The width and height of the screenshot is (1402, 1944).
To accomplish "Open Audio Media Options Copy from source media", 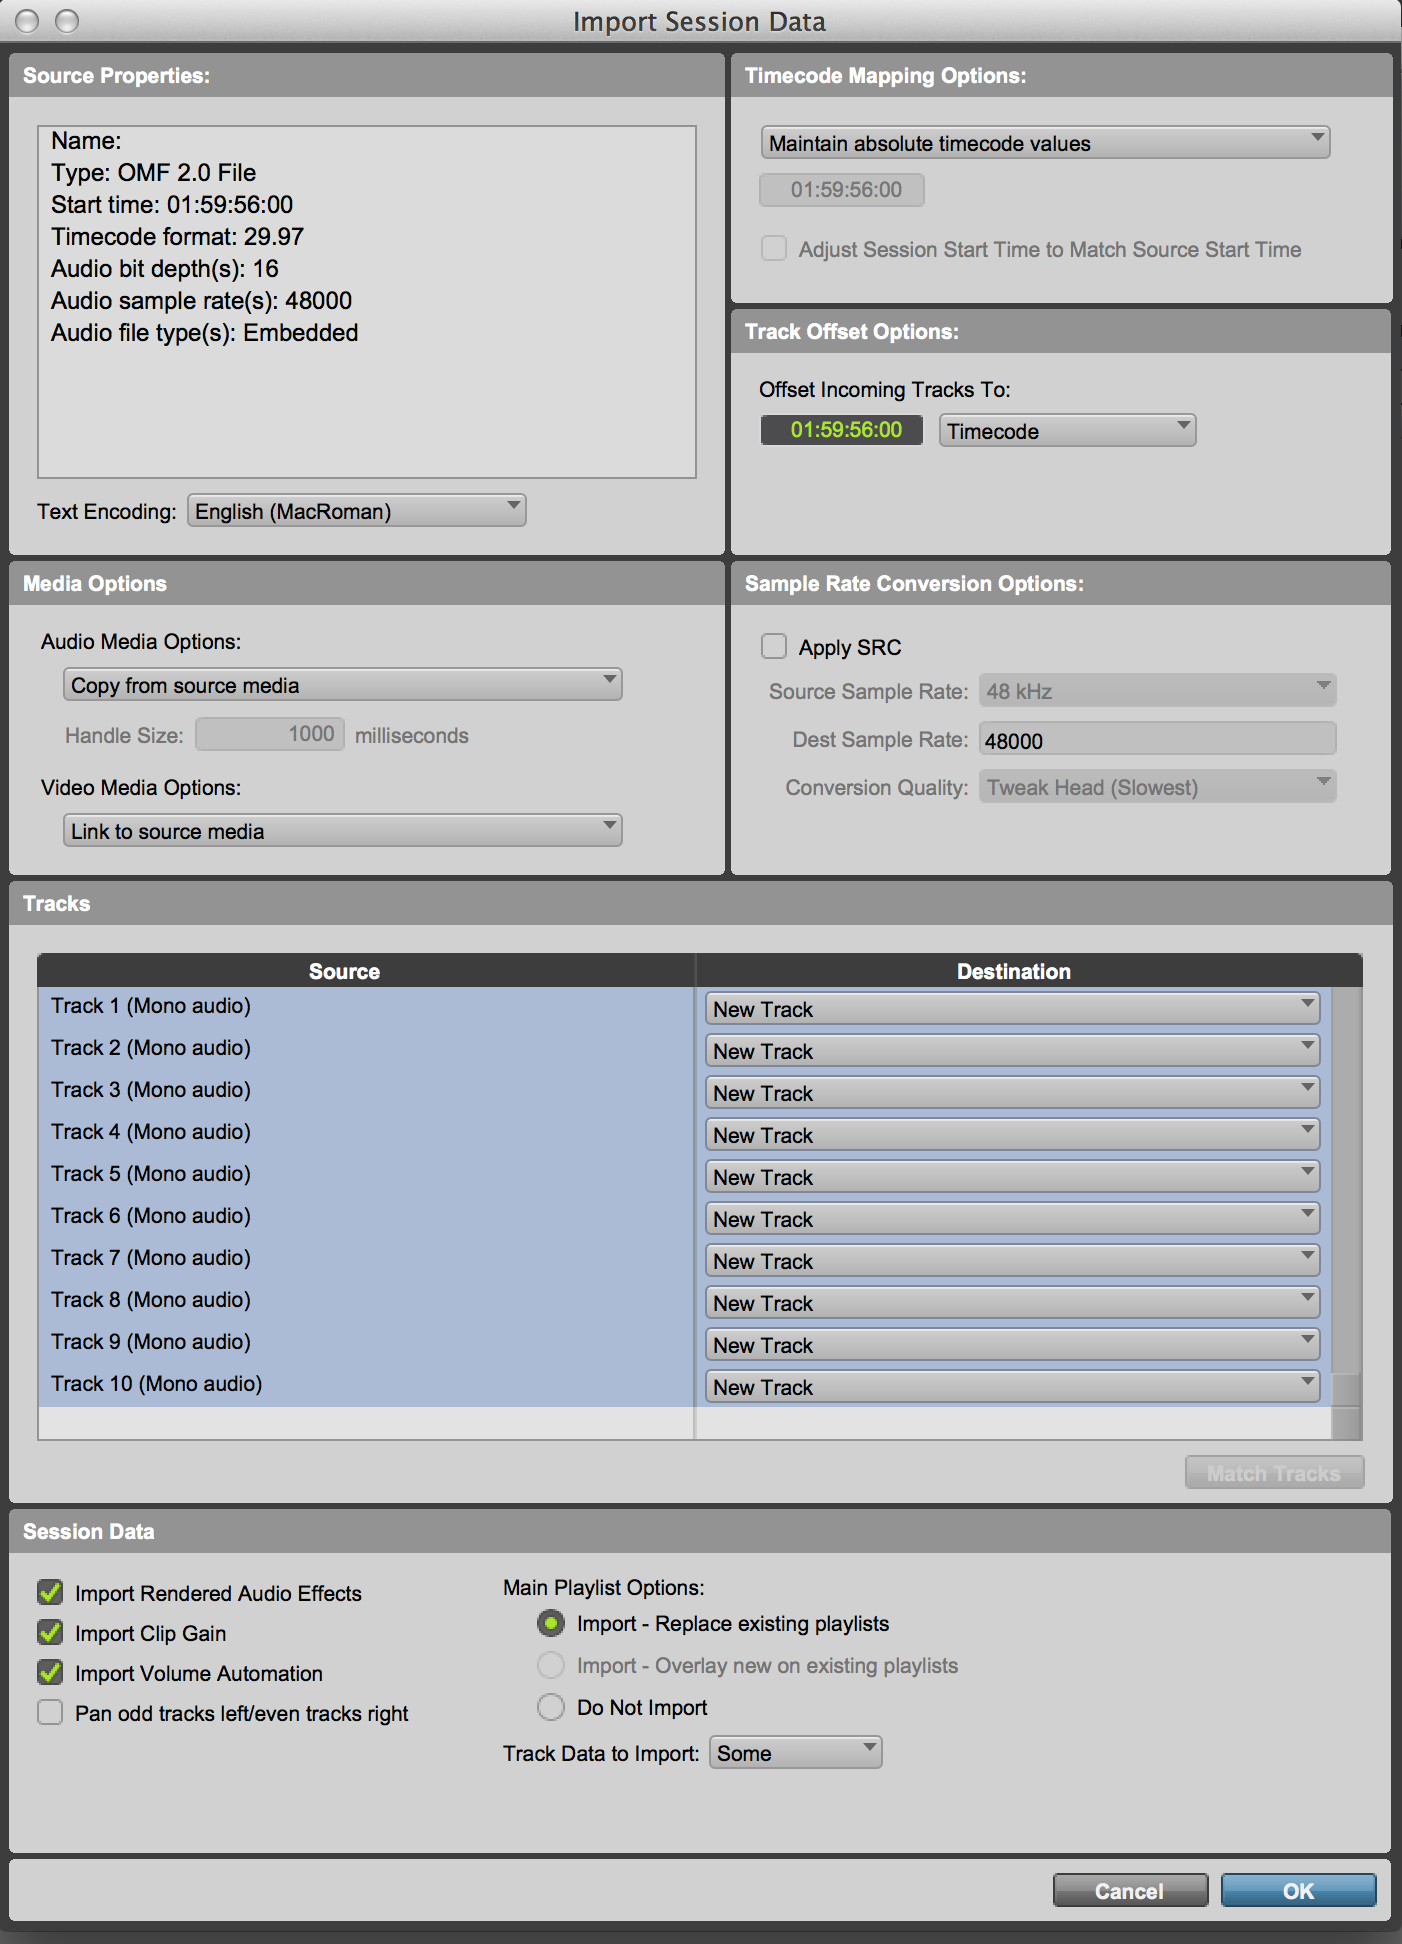I will (342, 685).
